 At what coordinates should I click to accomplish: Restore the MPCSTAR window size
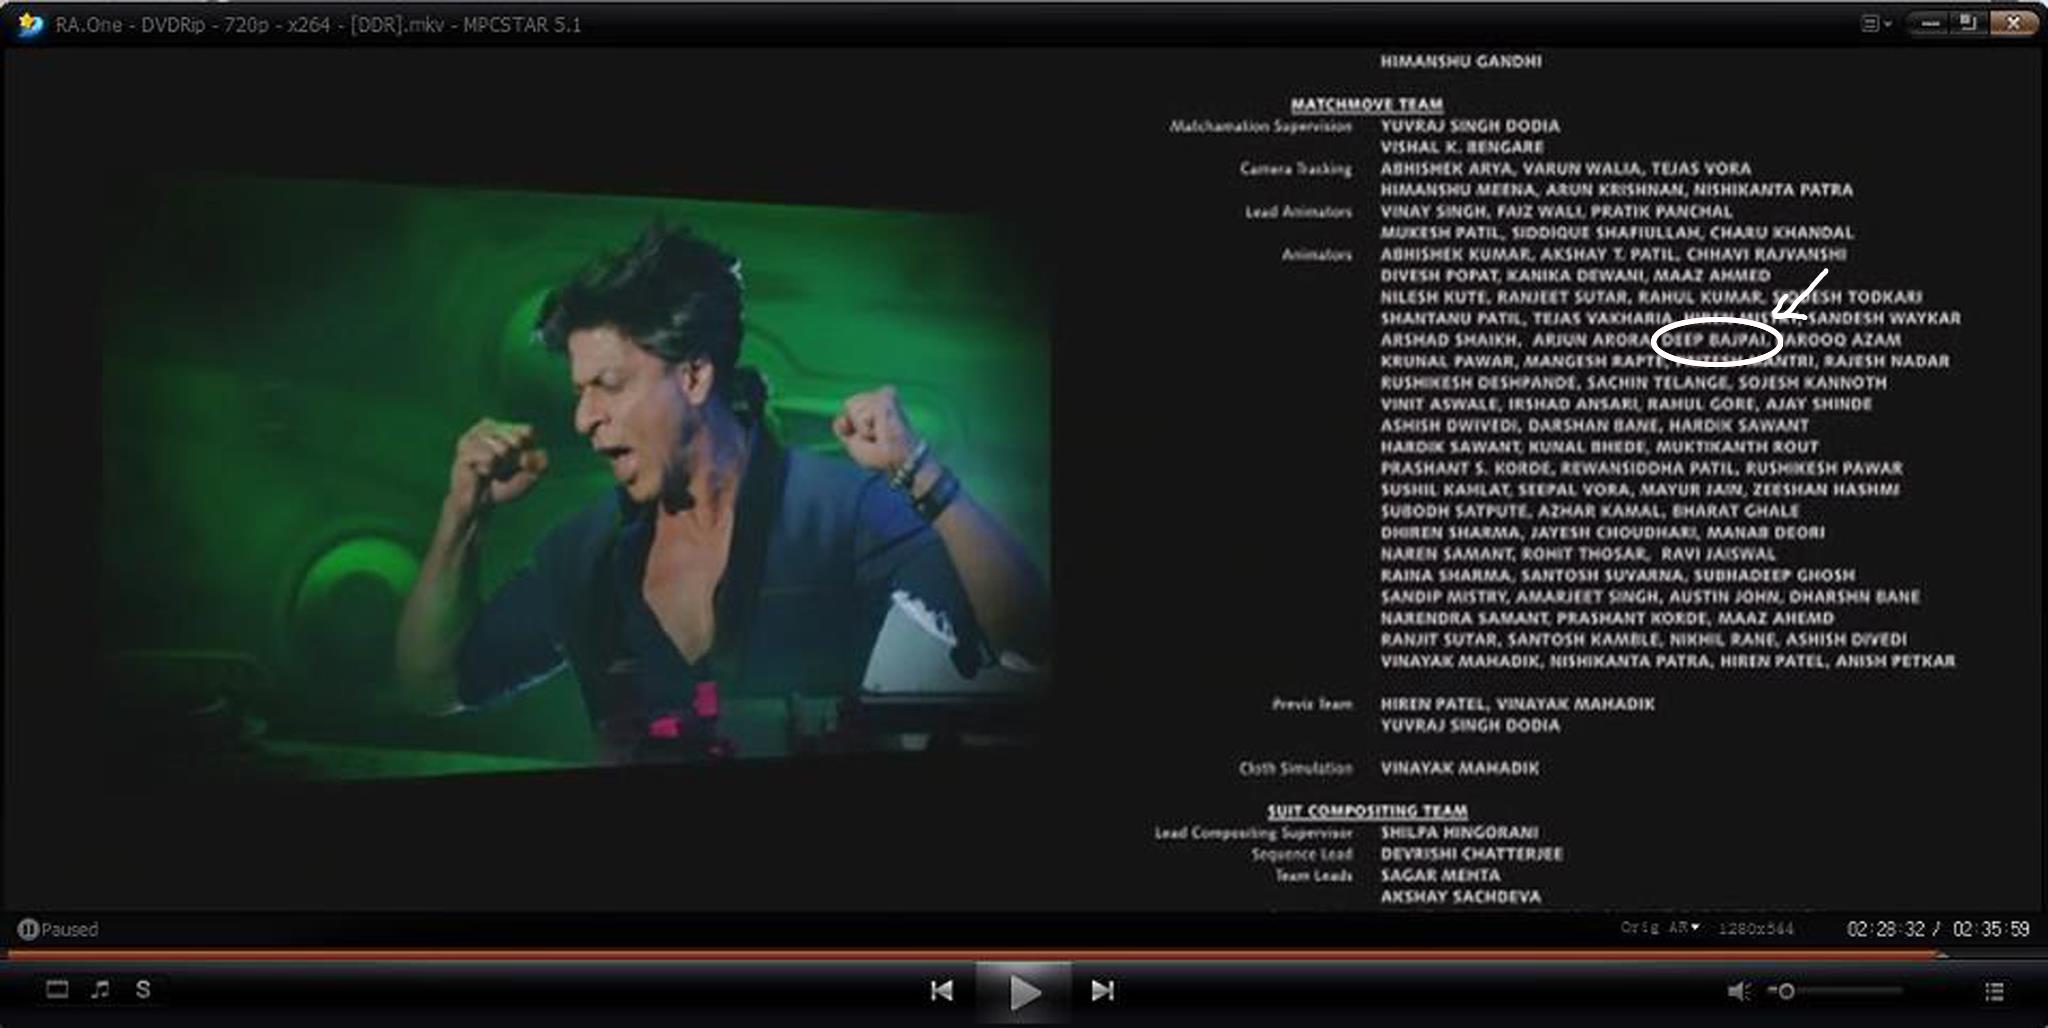pyautogui.click(x=1968, y=22)
